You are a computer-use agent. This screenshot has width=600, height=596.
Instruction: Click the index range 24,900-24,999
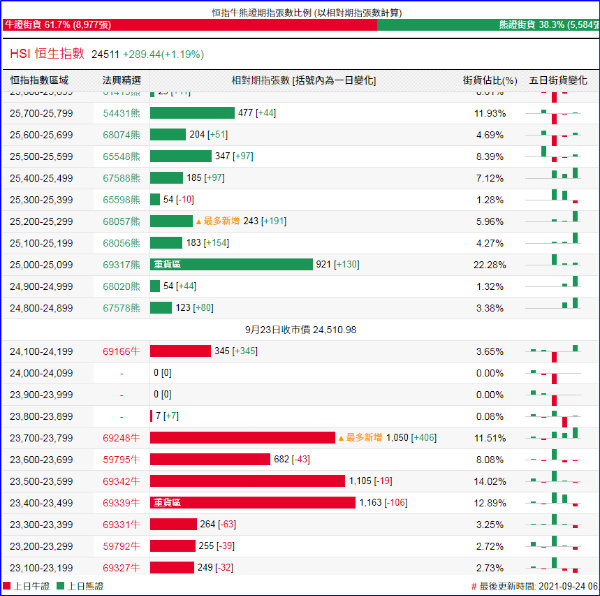click(x=41, y=287)
